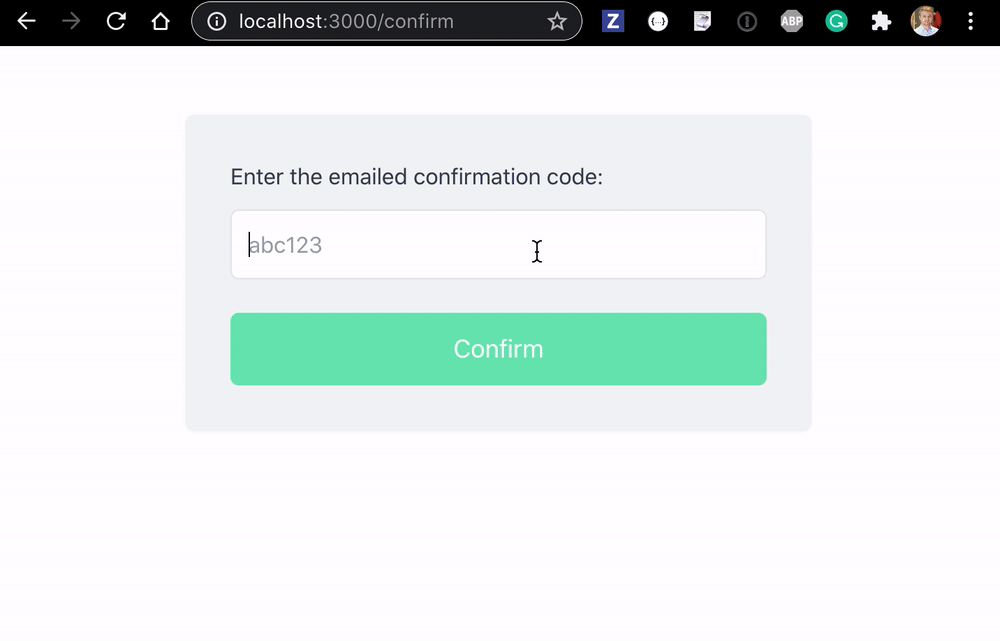The height and width of the screenshot is (641, 1000).
Task: Open the Chrome profile avatar menu
Action: (926, 21)
